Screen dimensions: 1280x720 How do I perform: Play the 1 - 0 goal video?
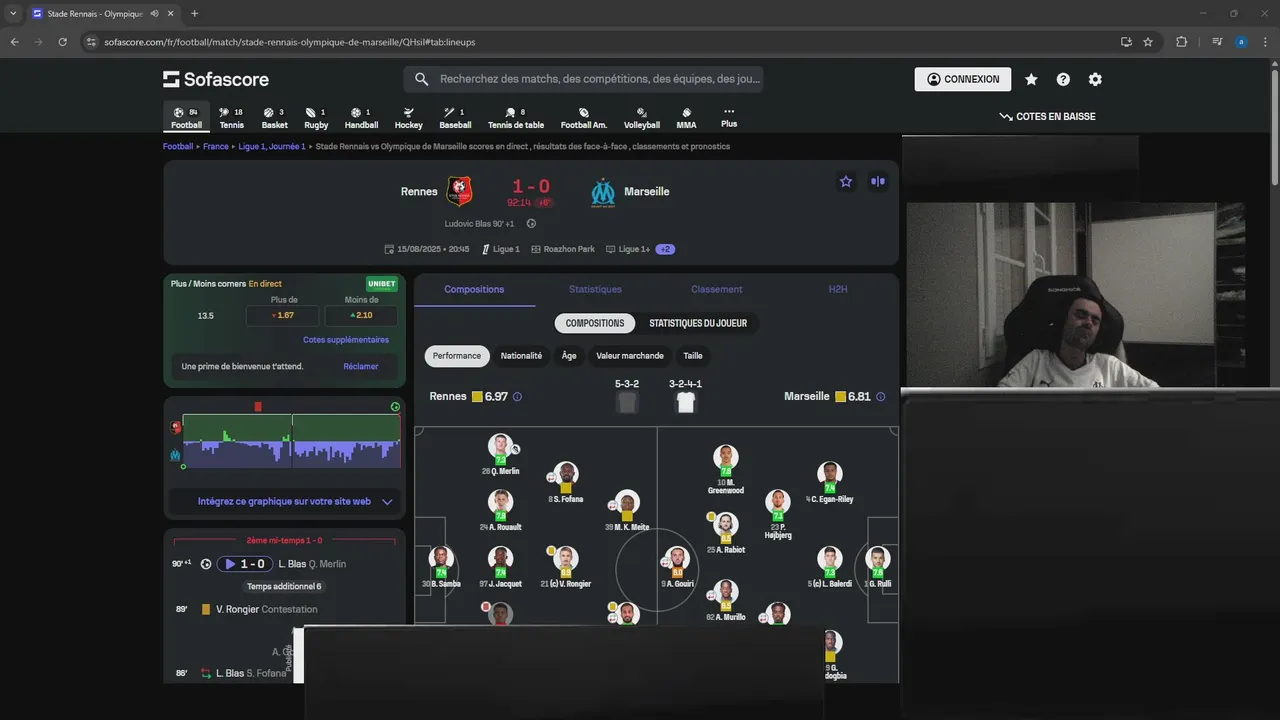[x=245, y=564]
